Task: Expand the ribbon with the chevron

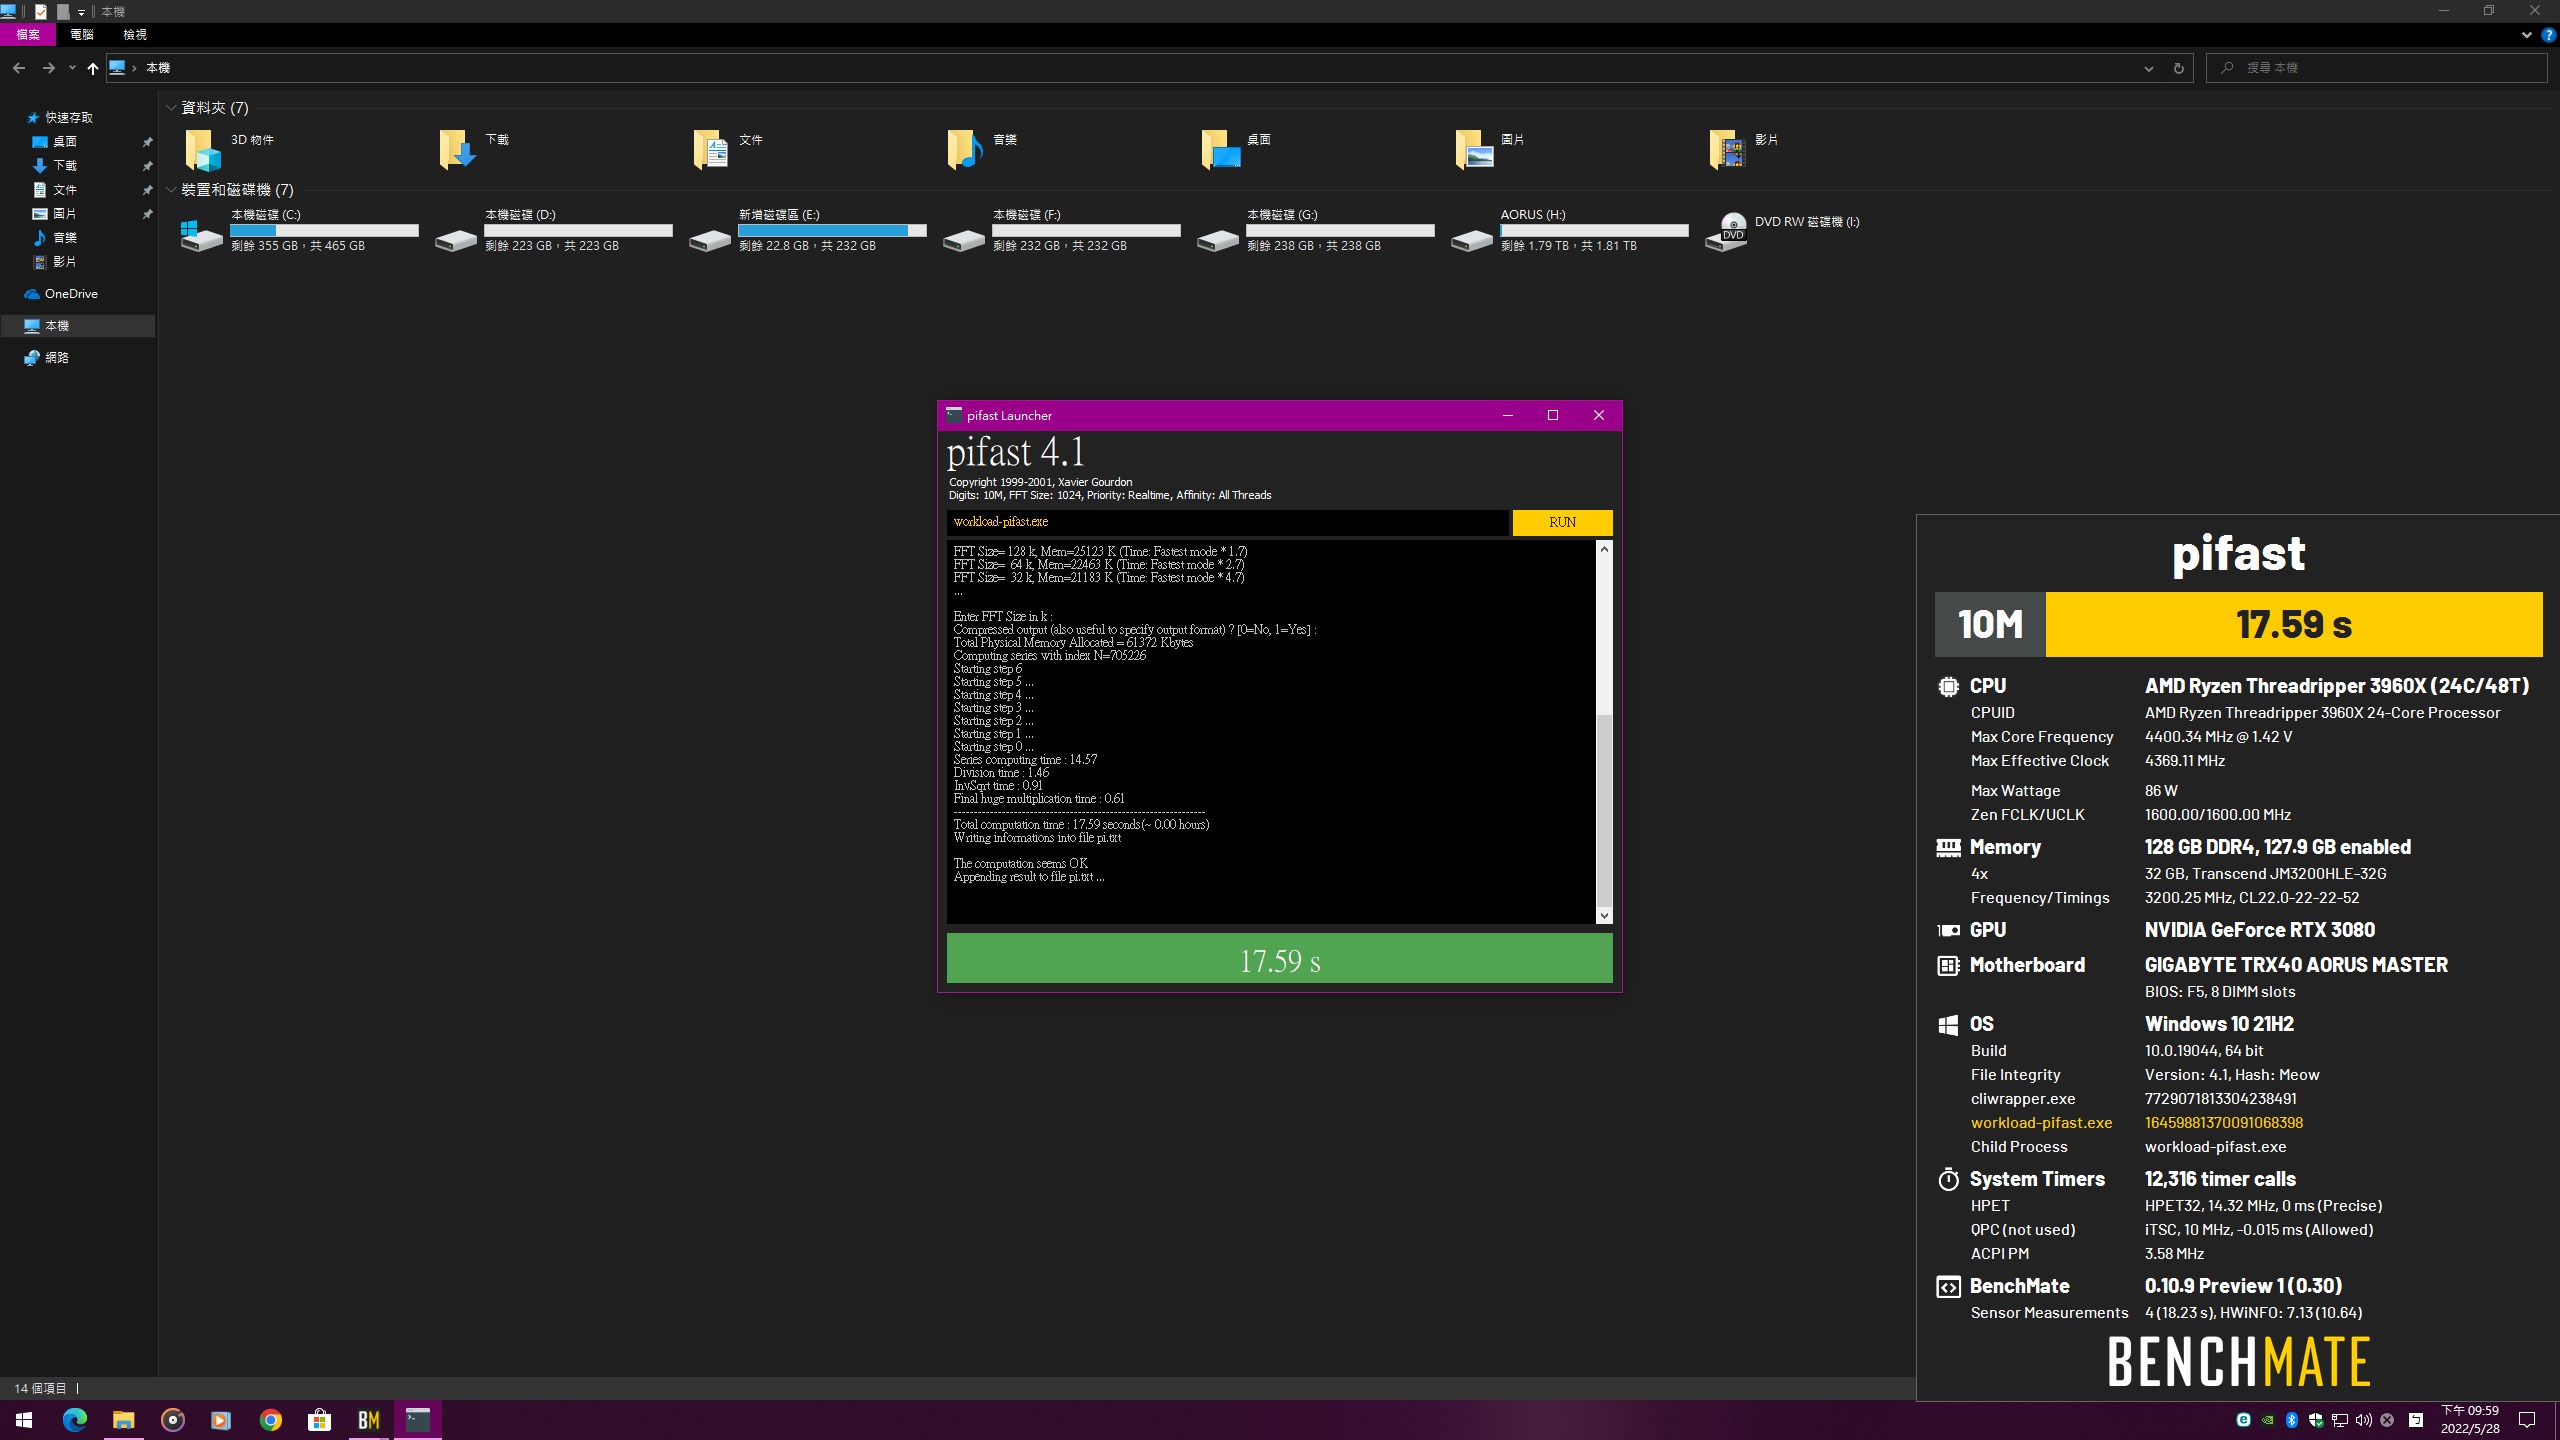Action: [x=2527, y=35]
